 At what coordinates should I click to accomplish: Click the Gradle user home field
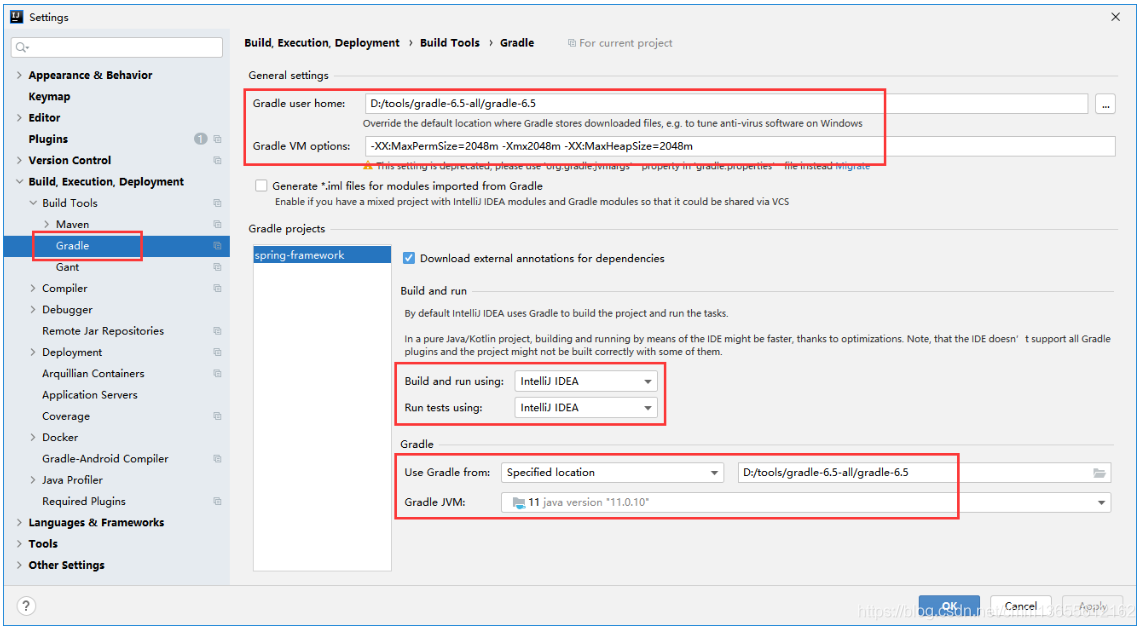pos(727,104)
